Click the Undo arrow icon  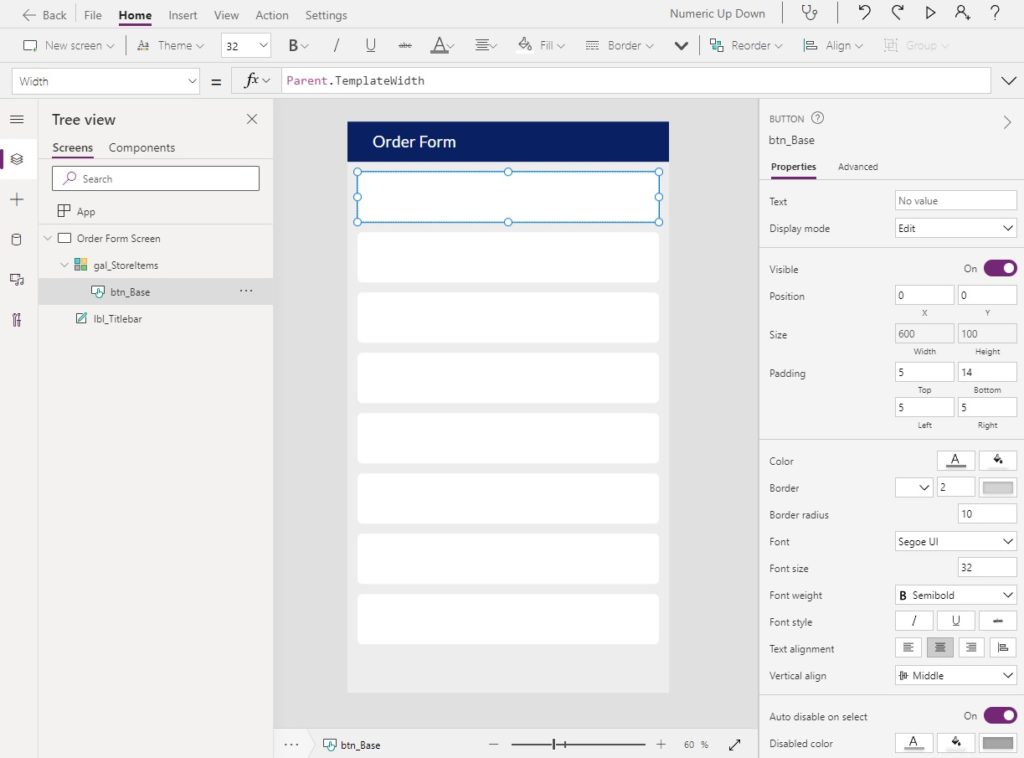[x=864, y=12]
